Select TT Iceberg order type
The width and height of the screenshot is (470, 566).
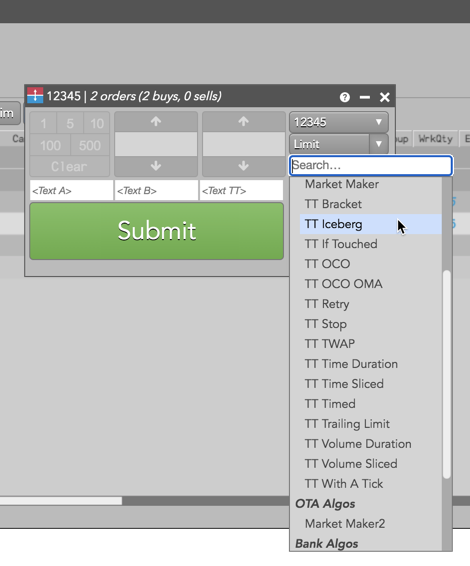click(370, 224)
